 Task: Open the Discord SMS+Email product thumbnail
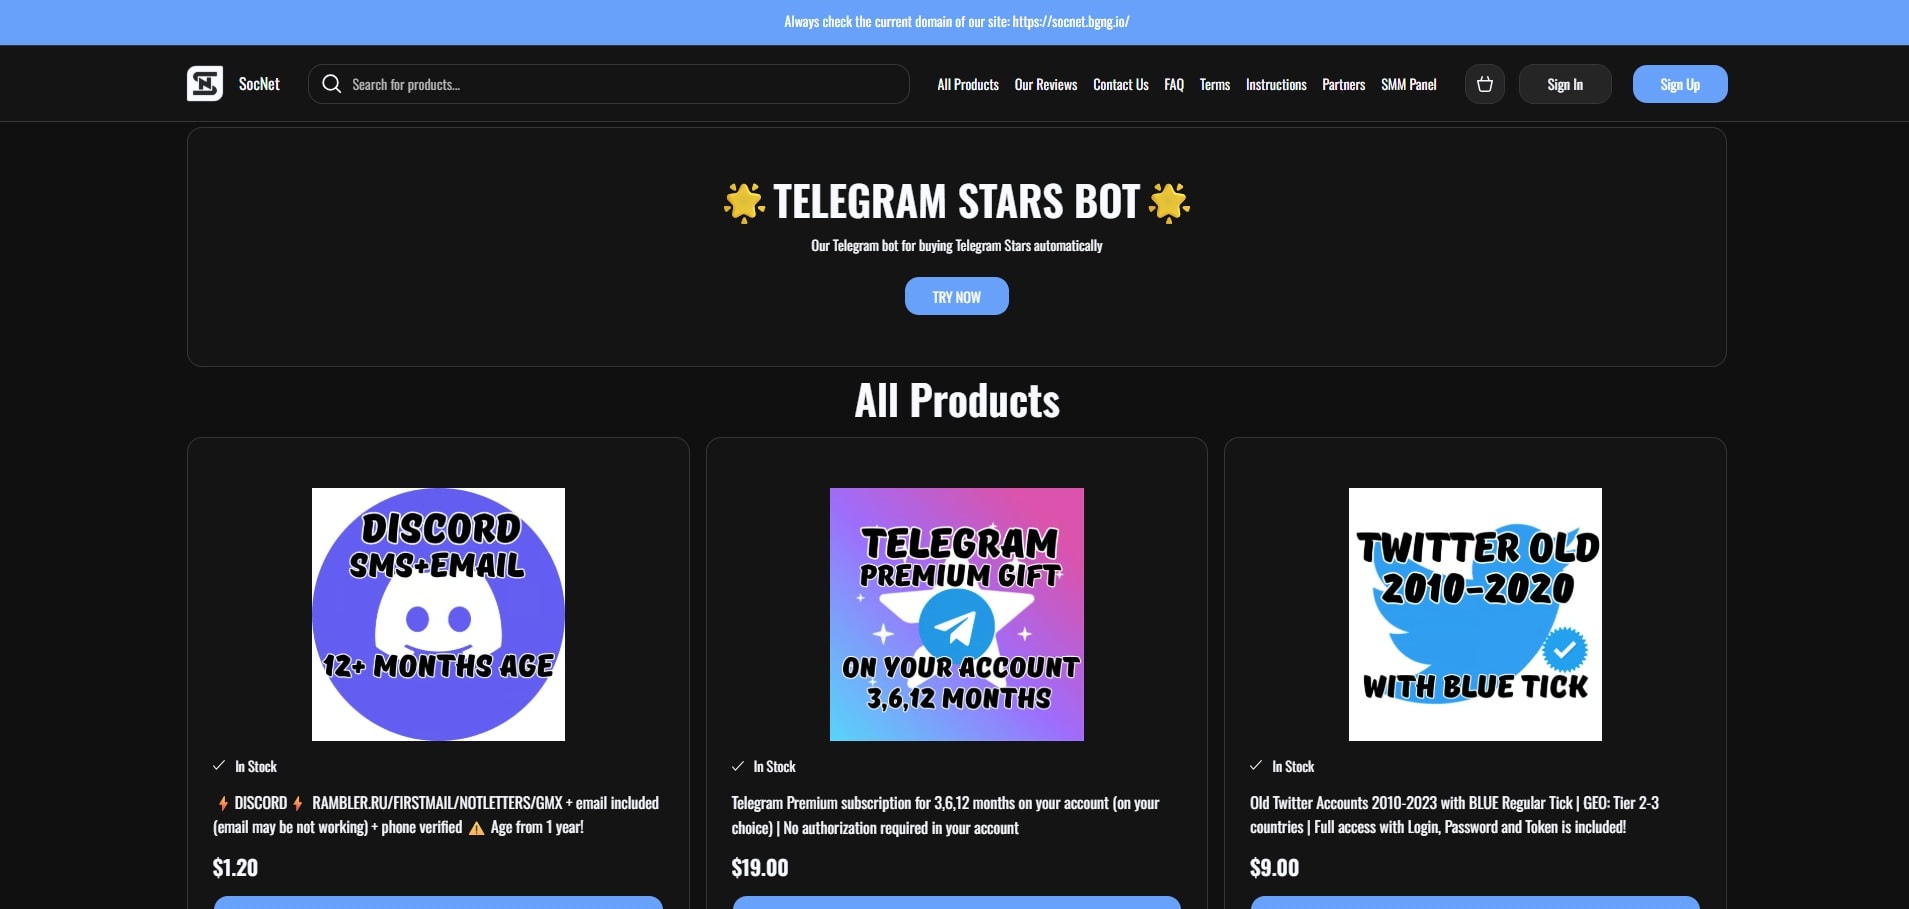438,614
